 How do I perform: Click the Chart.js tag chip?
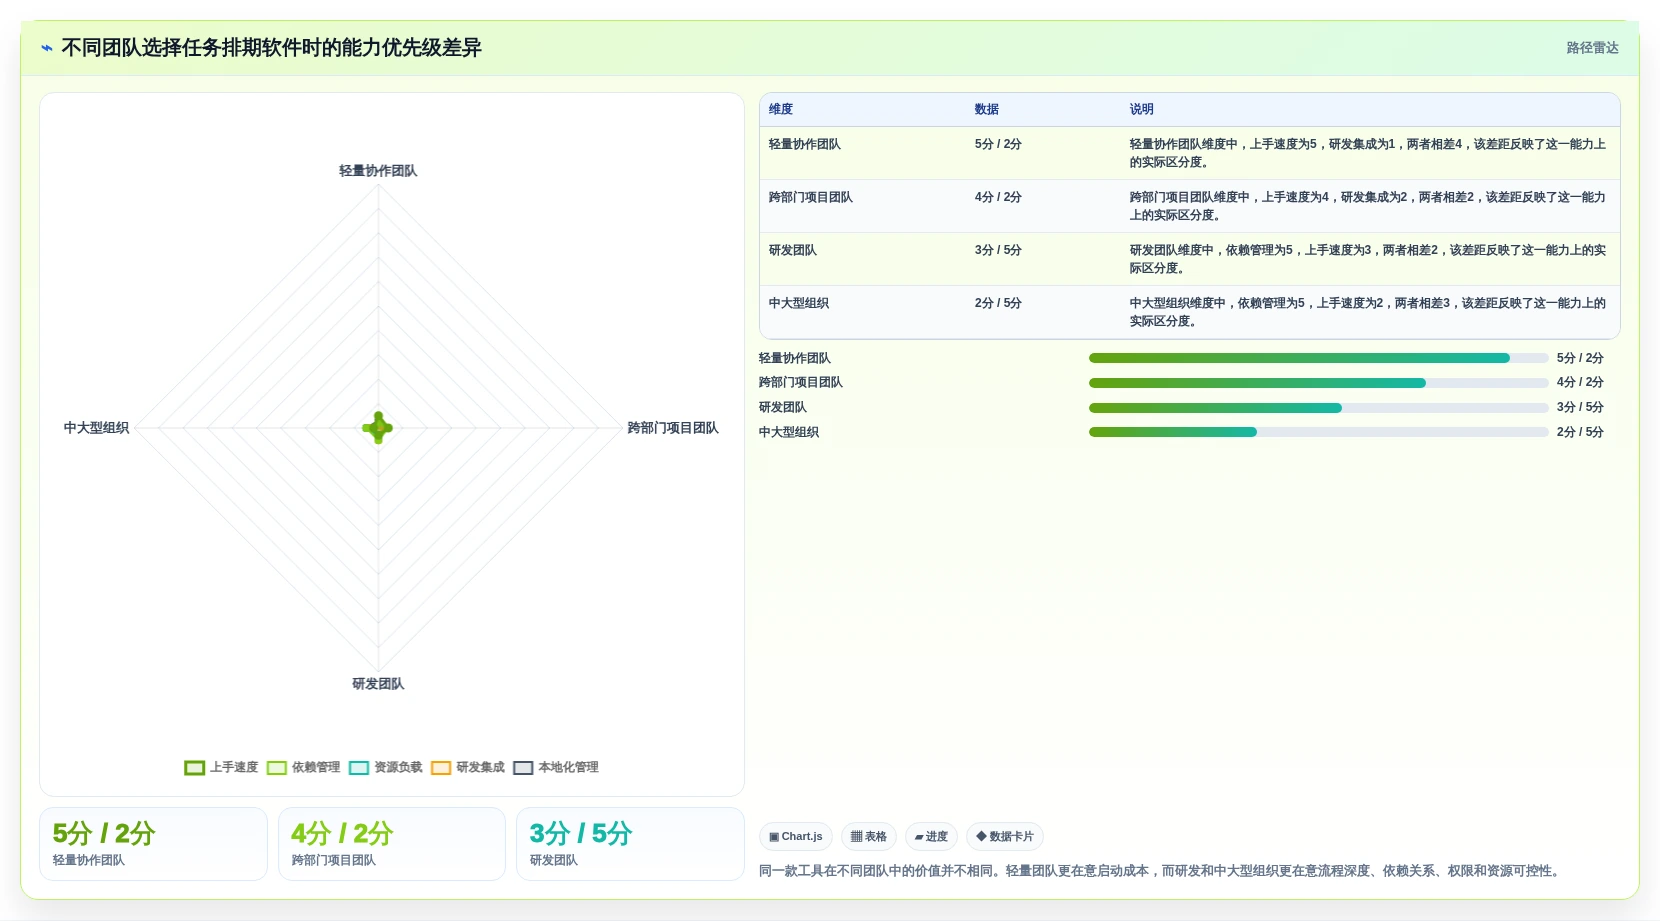pyautogui.click(x=796, y=836)
